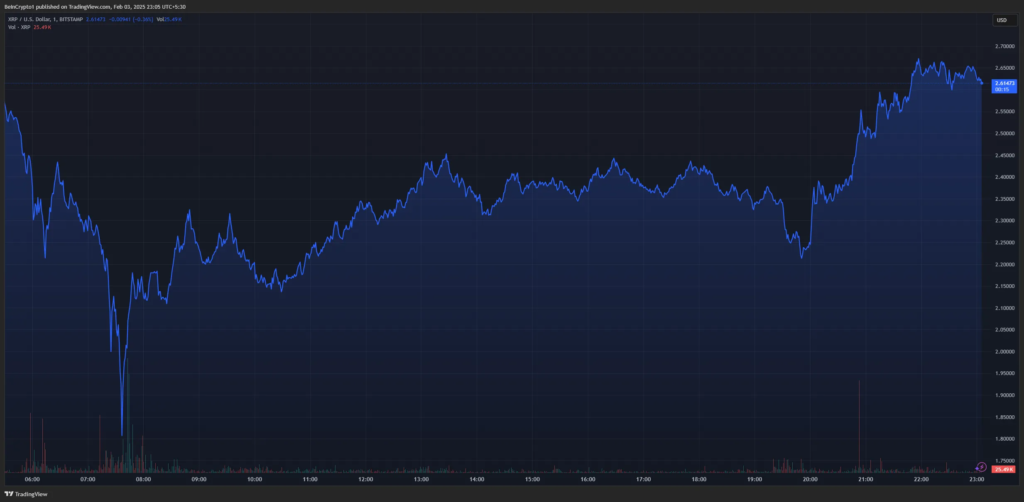This screenshot has height=502, width=1024.
Task: Click the red 25.49K volume axis label
Action: [1003, 469]
